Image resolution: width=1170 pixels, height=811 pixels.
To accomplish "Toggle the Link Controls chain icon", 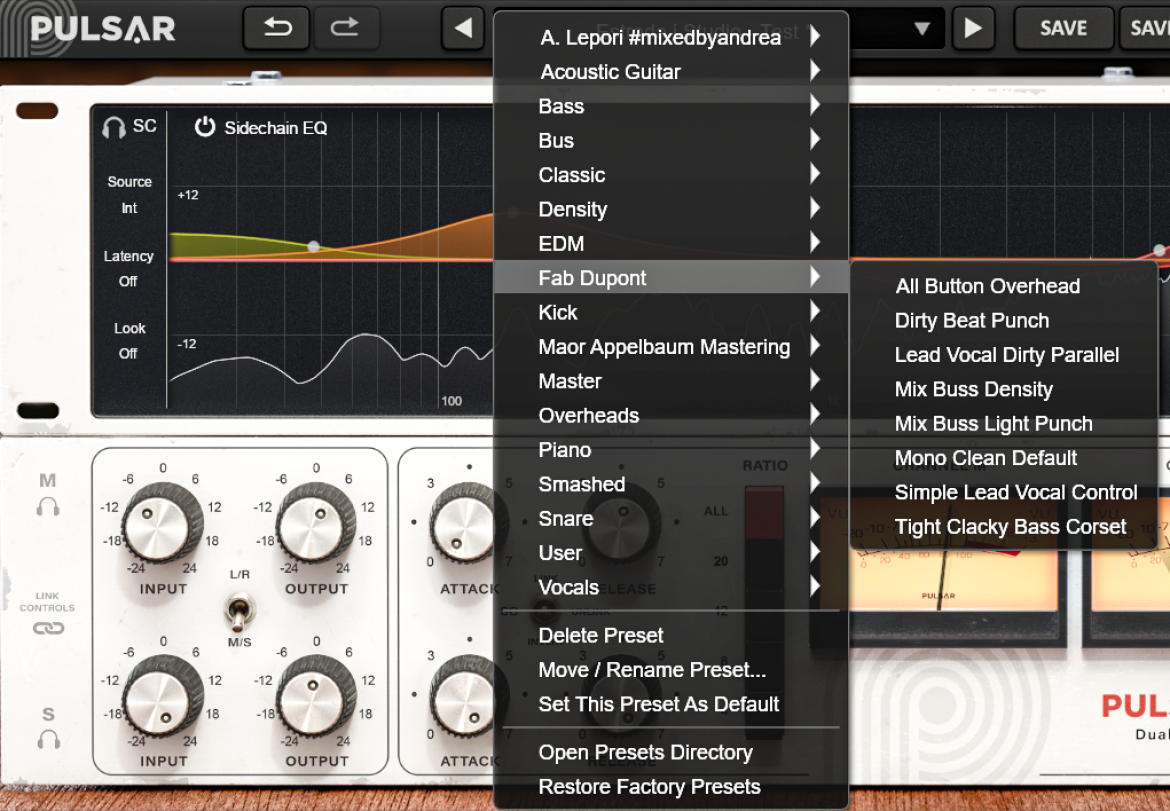I will [x=49, y=628].
